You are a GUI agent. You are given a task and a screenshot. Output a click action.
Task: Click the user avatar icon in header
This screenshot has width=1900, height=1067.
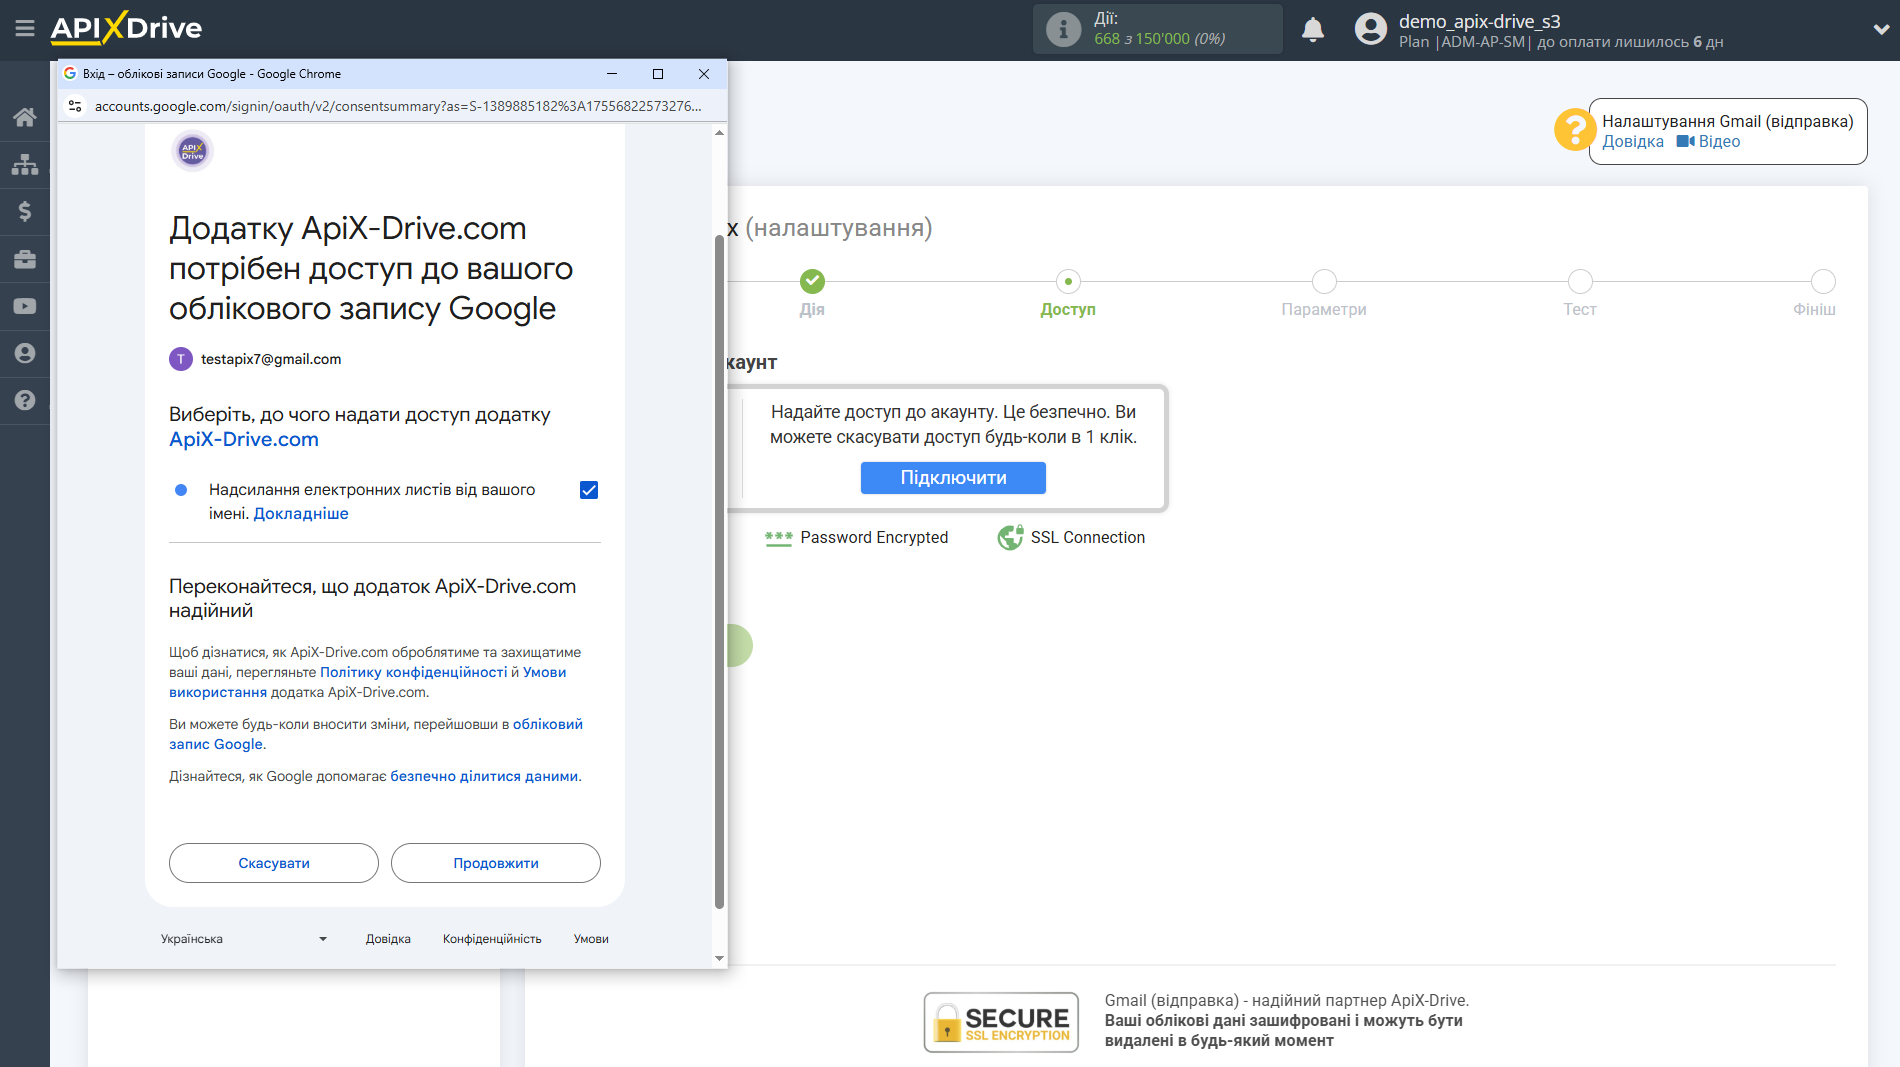[1371, 29]
